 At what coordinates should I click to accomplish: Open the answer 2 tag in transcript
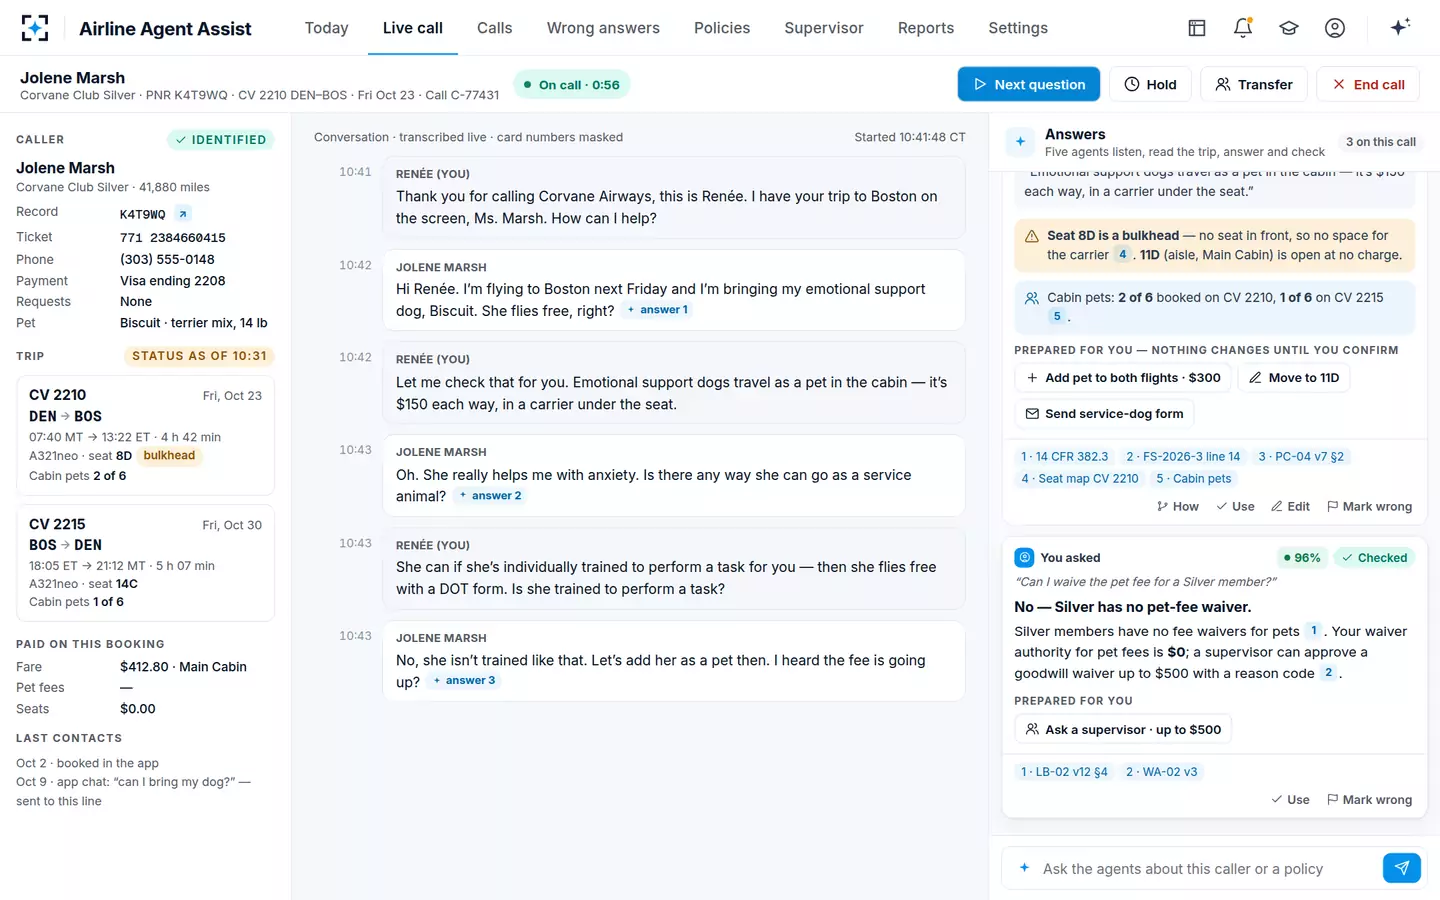point(490,496)
